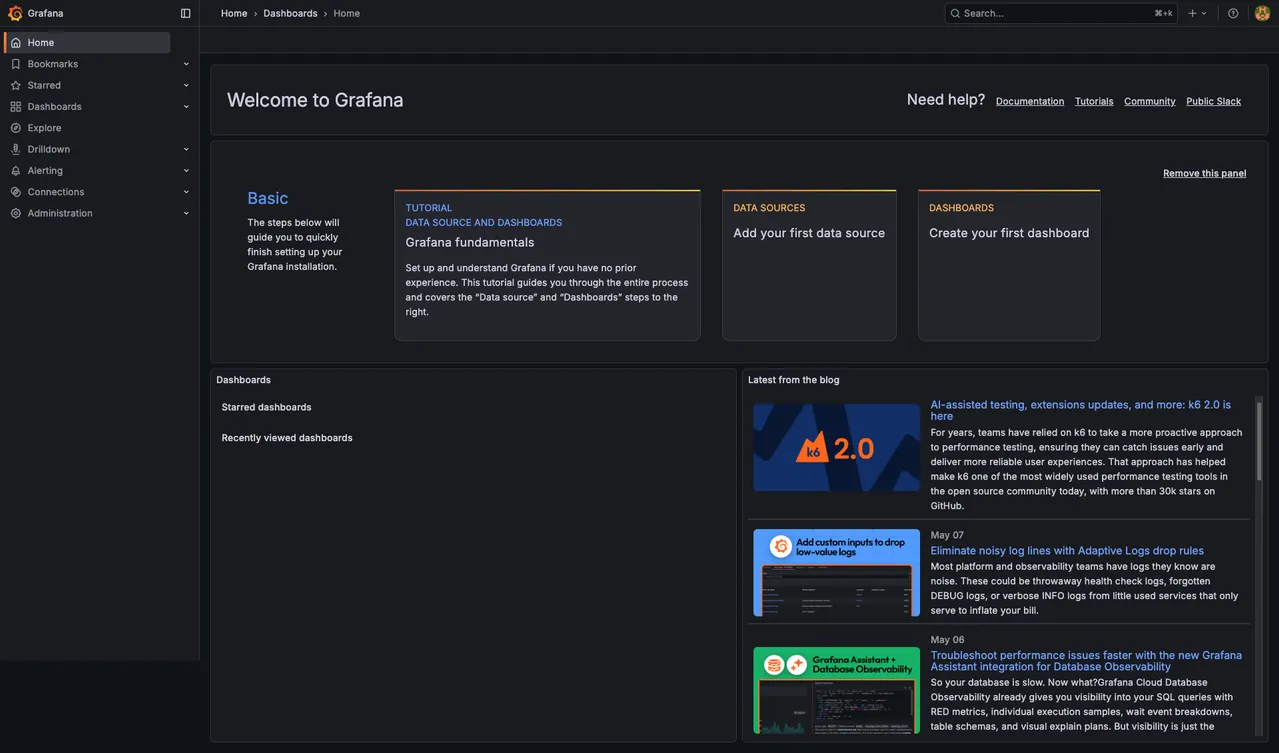Open Administration in the sidebar menu
The width and height of the screenshot is (1279, 753).
[x=60, y=213]
